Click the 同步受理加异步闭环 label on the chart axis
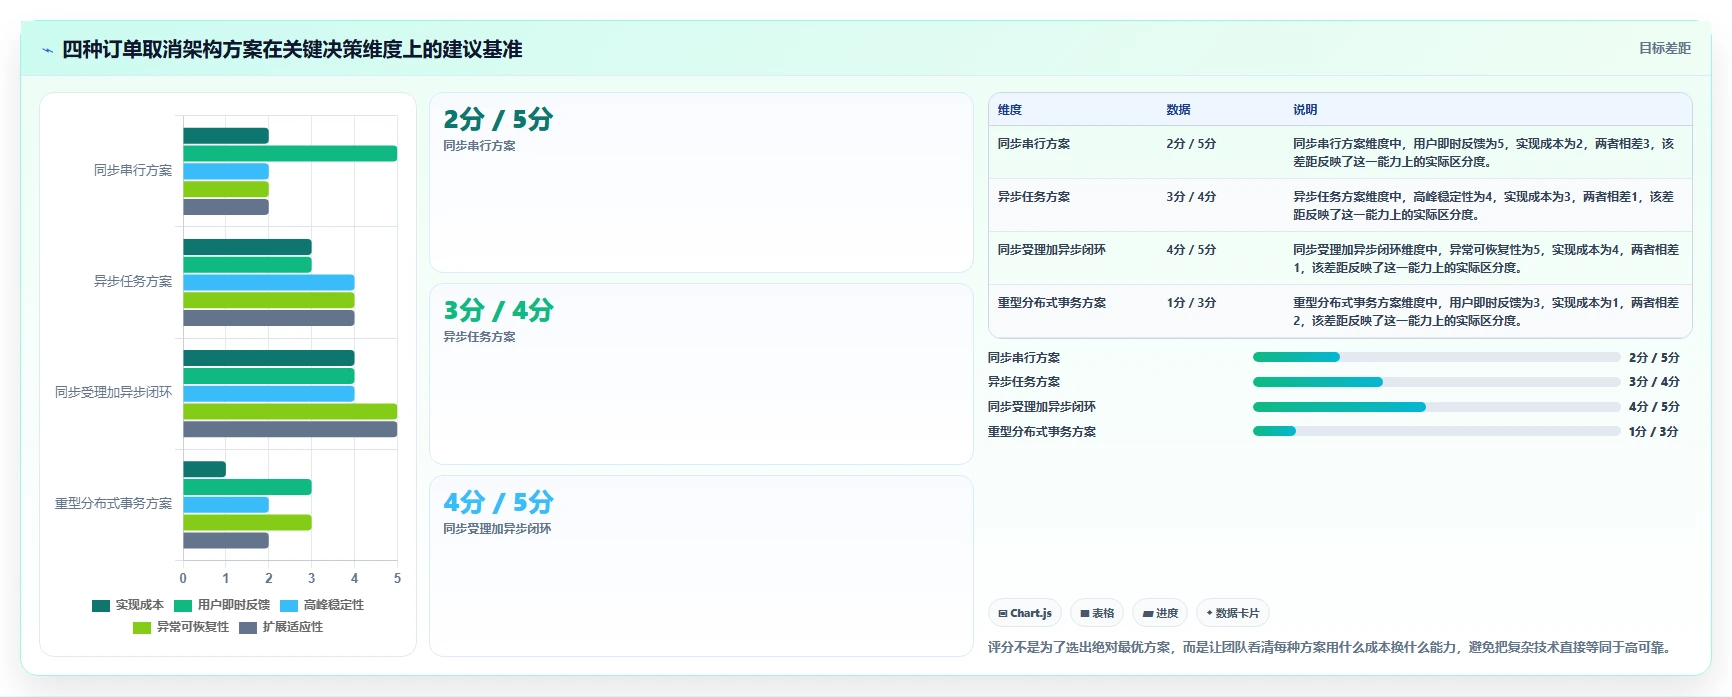This screenshot has width=1732, height=697. (113, 392)
